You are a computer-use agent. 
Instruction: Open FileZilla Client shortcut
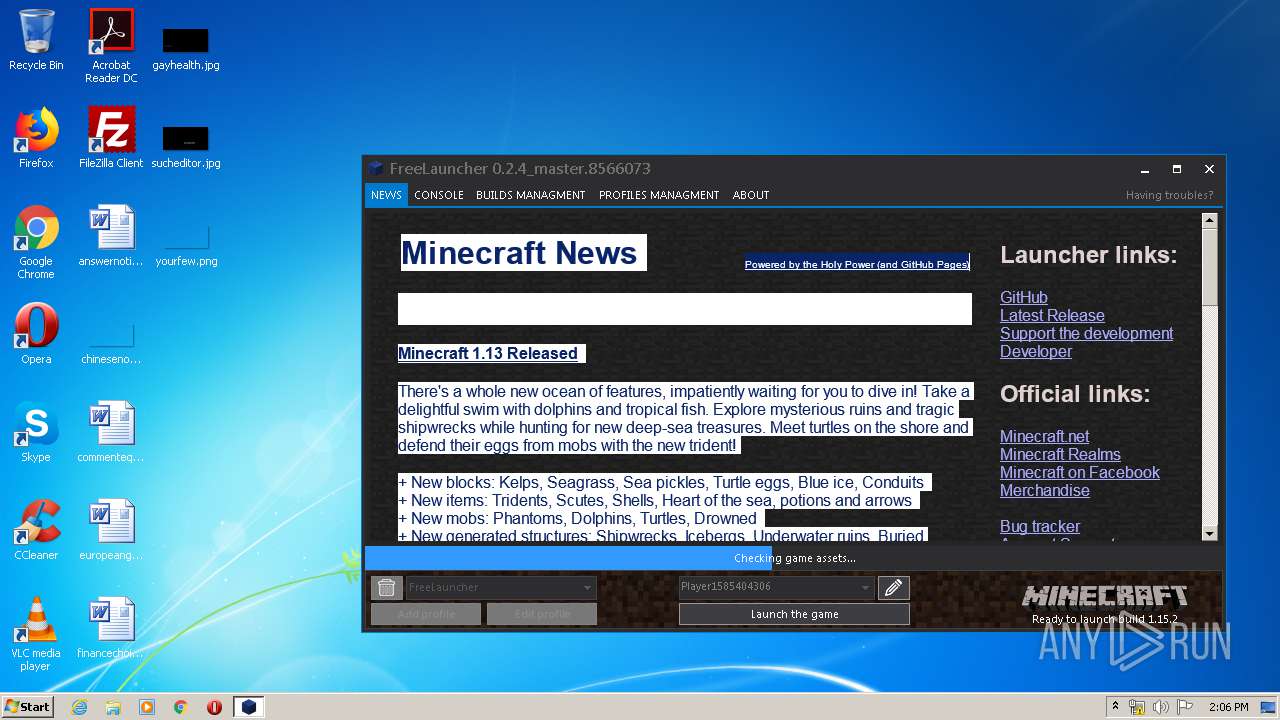click(x=111, y=138)
